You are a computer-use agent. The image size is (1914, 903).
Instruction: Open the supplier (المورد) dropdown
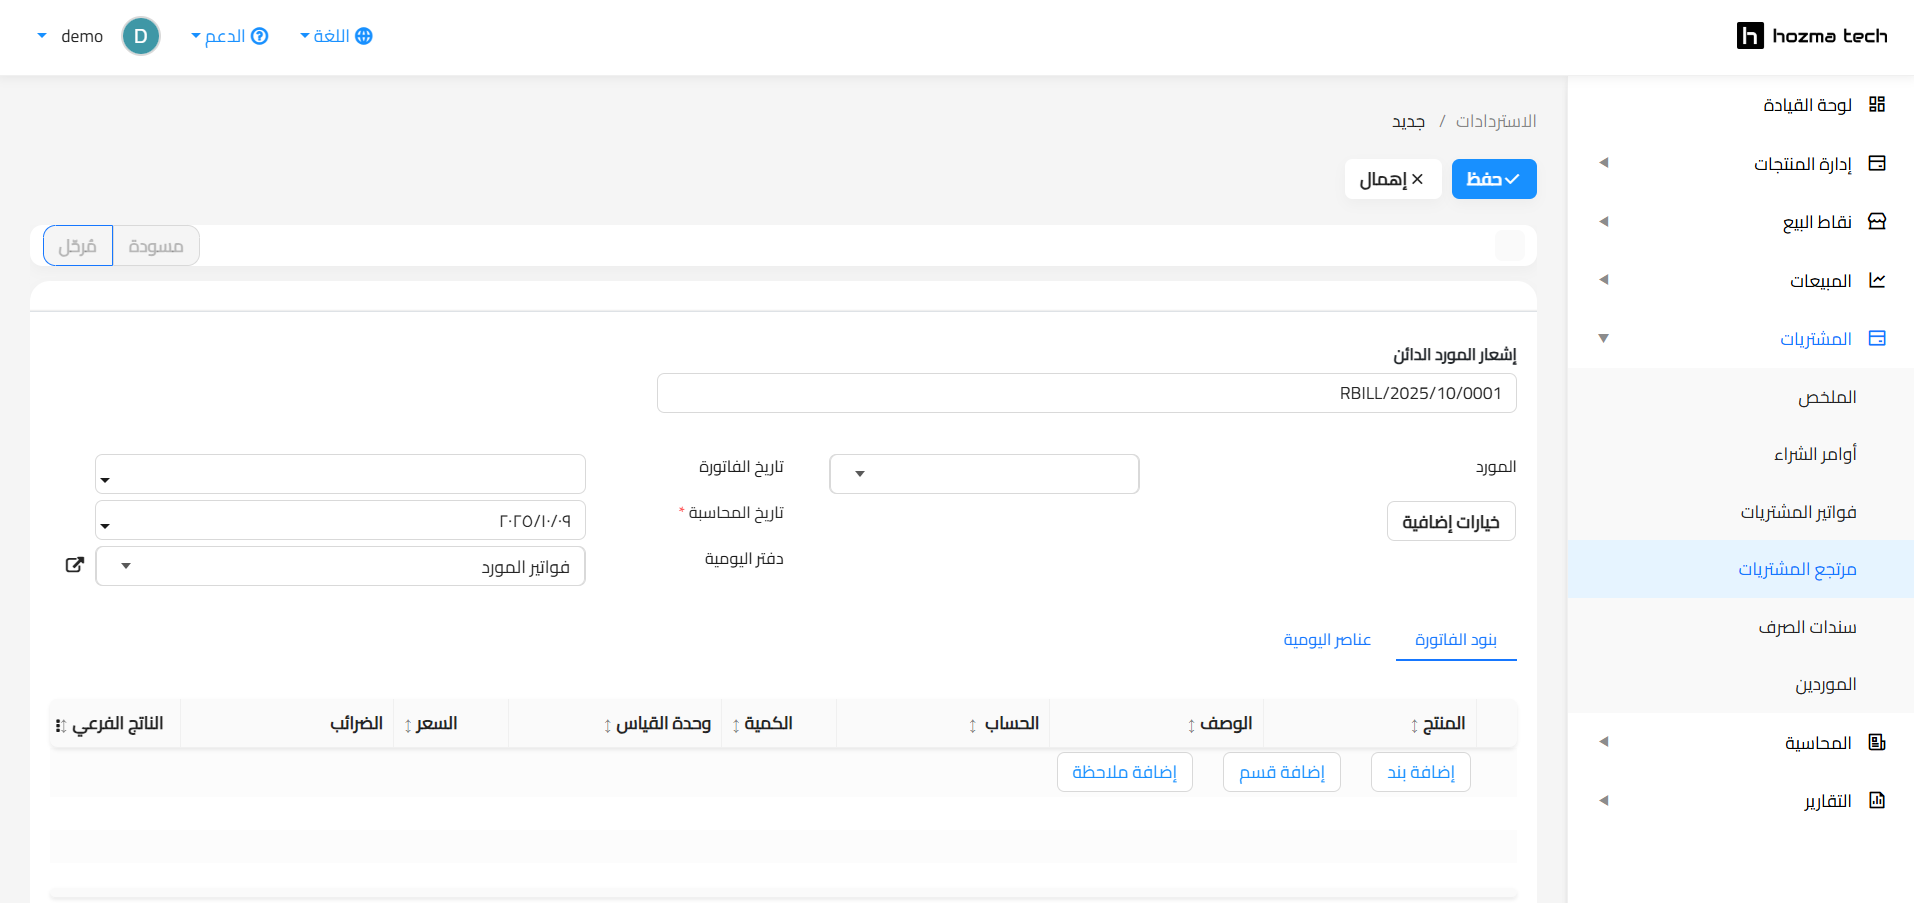tap(983, 474)
